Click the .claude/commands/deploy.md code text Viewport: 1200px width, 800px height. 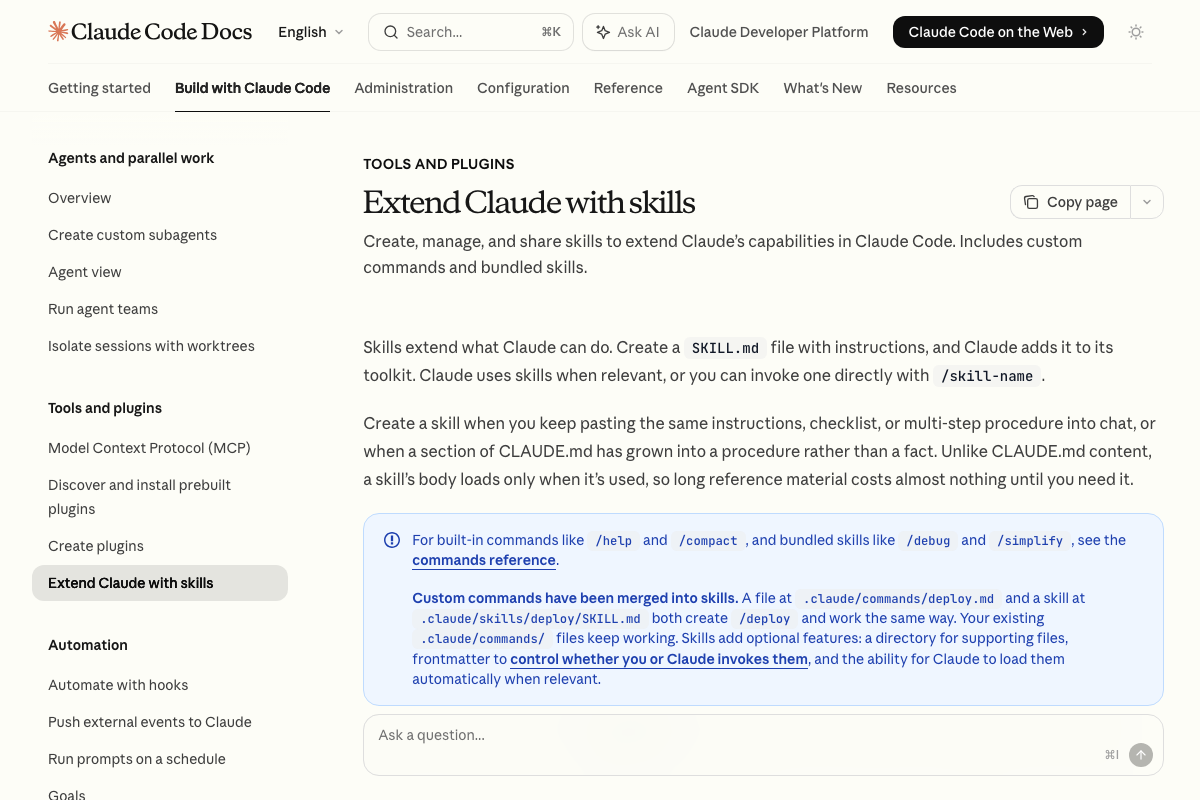[898, 599]
